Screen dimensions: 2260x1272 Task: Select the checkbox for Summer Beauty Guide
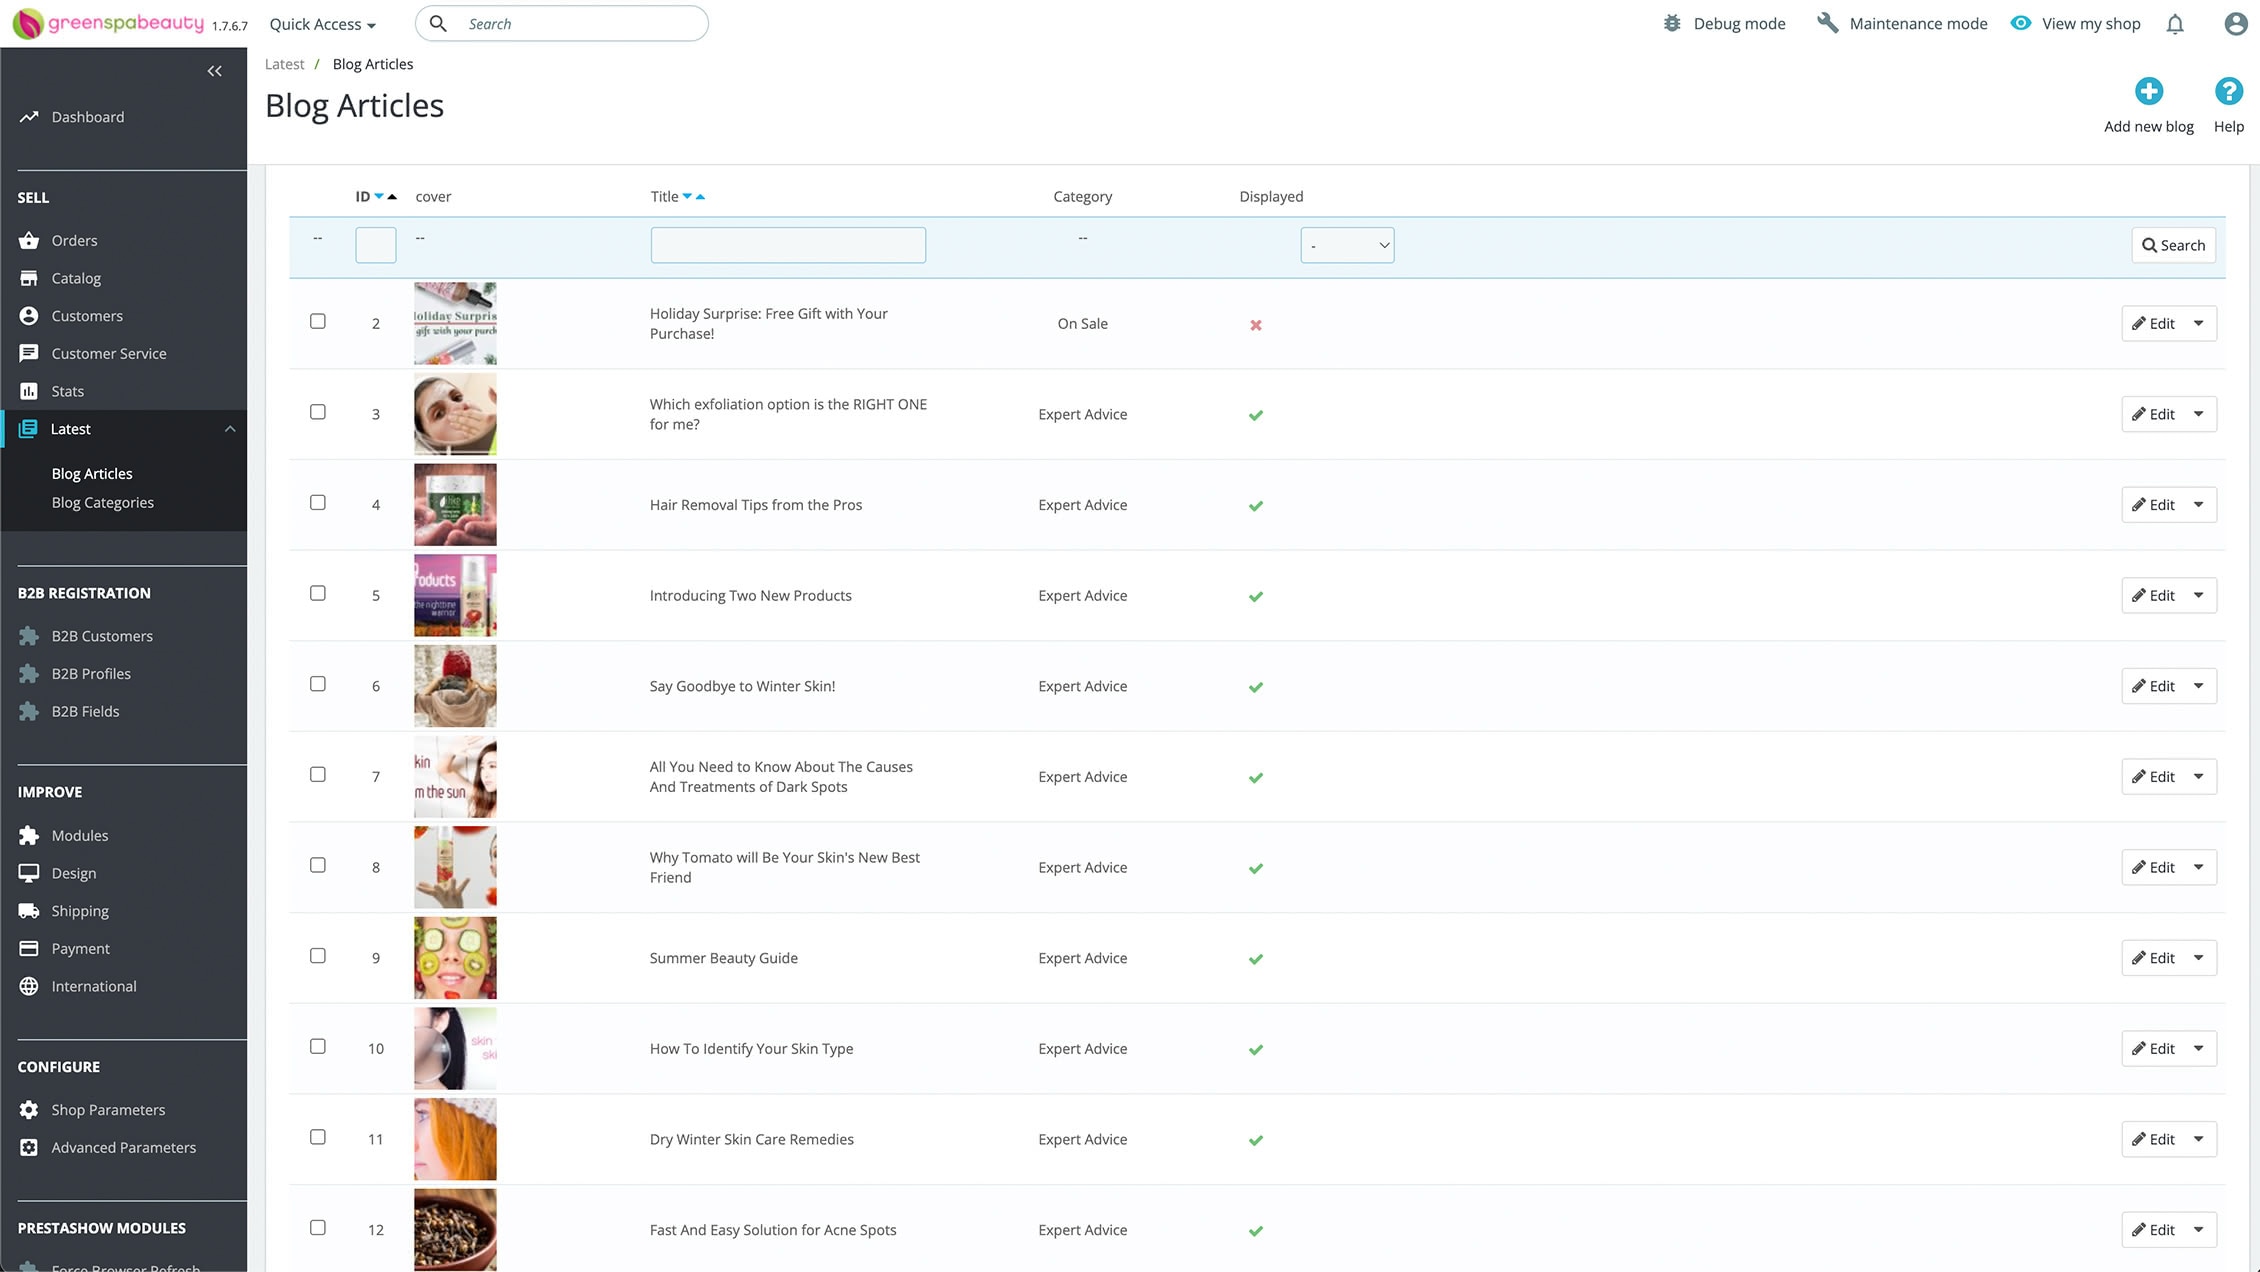pos(318,956)
